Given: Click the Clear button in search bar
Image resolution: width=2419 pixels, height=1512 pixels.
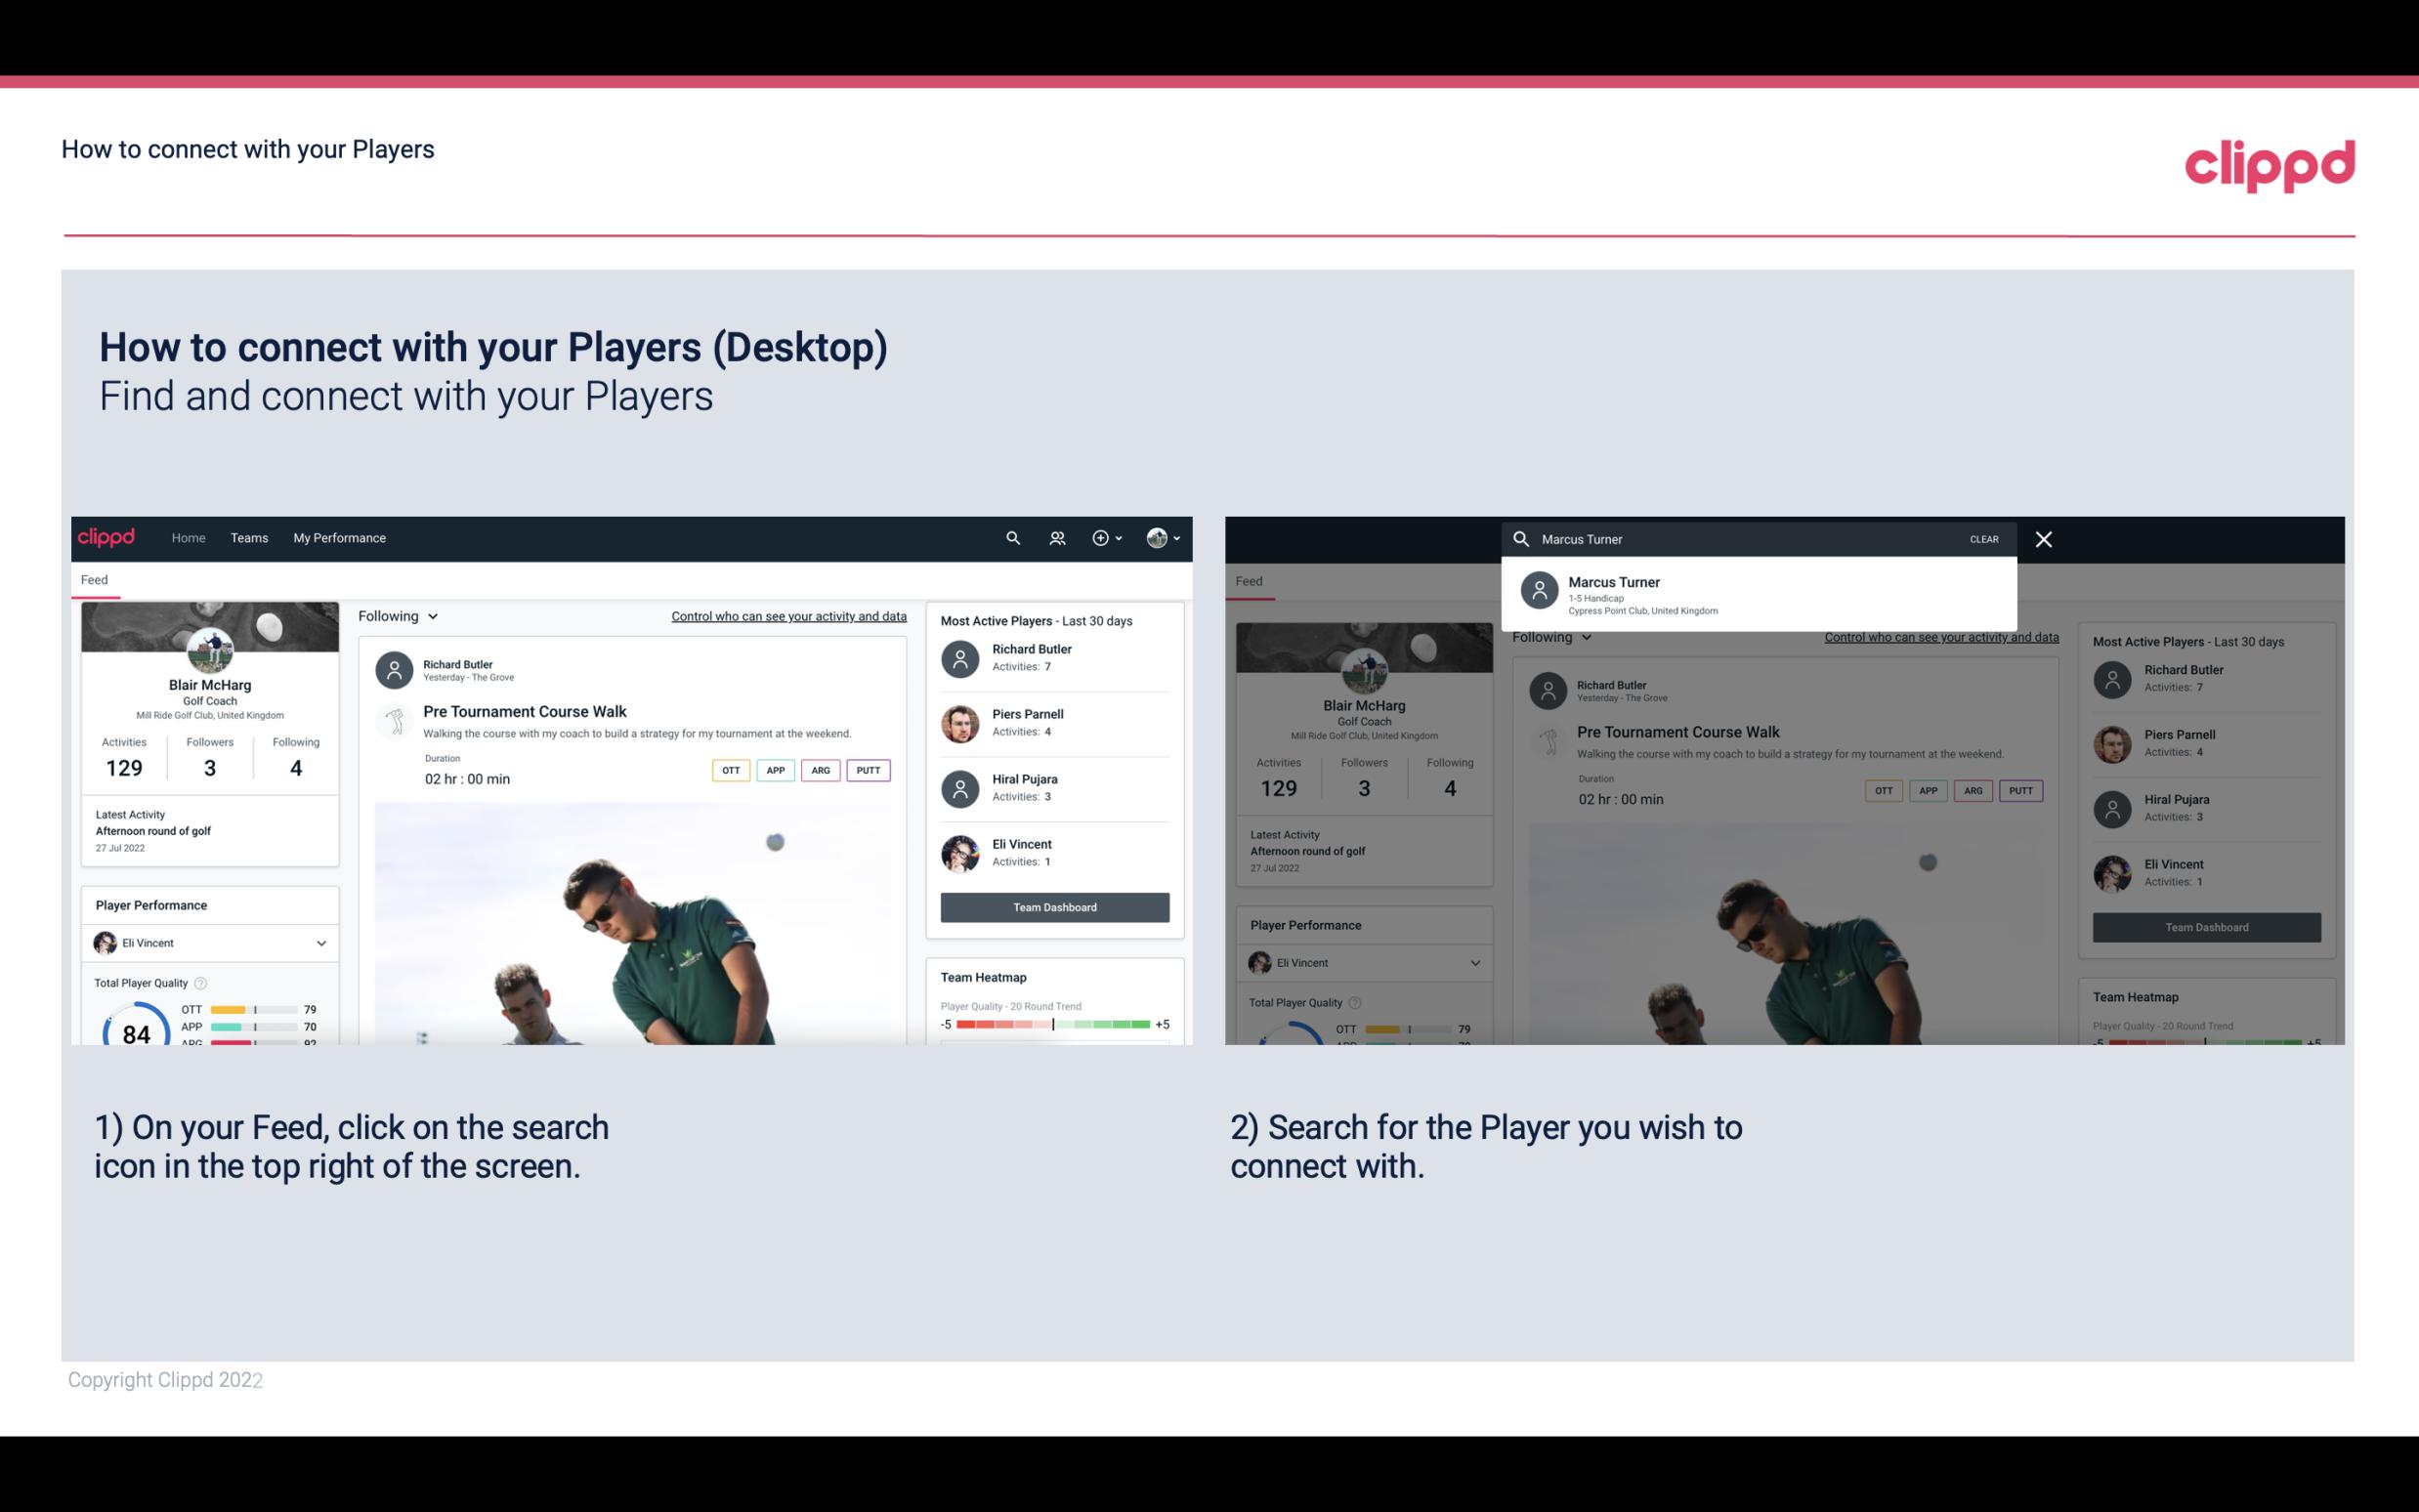Looking at the screenshot, I should click(x=1983, y=538).
